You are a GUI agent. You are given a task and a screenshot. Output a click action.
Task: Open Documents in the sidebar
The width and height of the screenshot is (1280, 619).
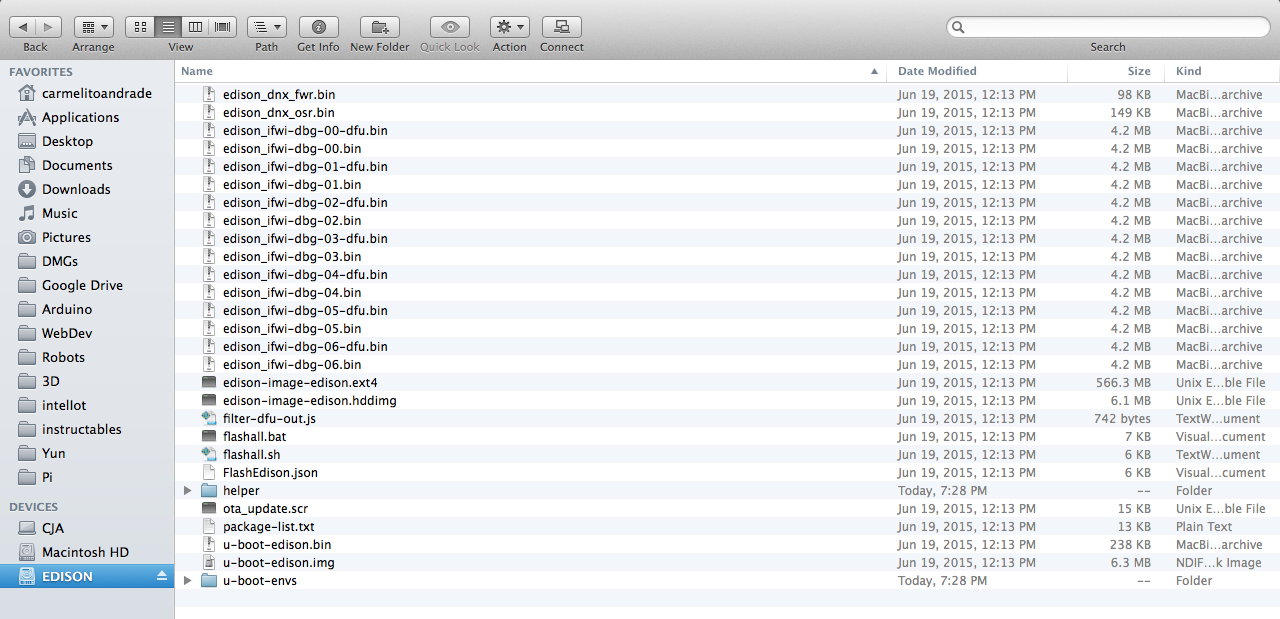[x=77, y=165]
